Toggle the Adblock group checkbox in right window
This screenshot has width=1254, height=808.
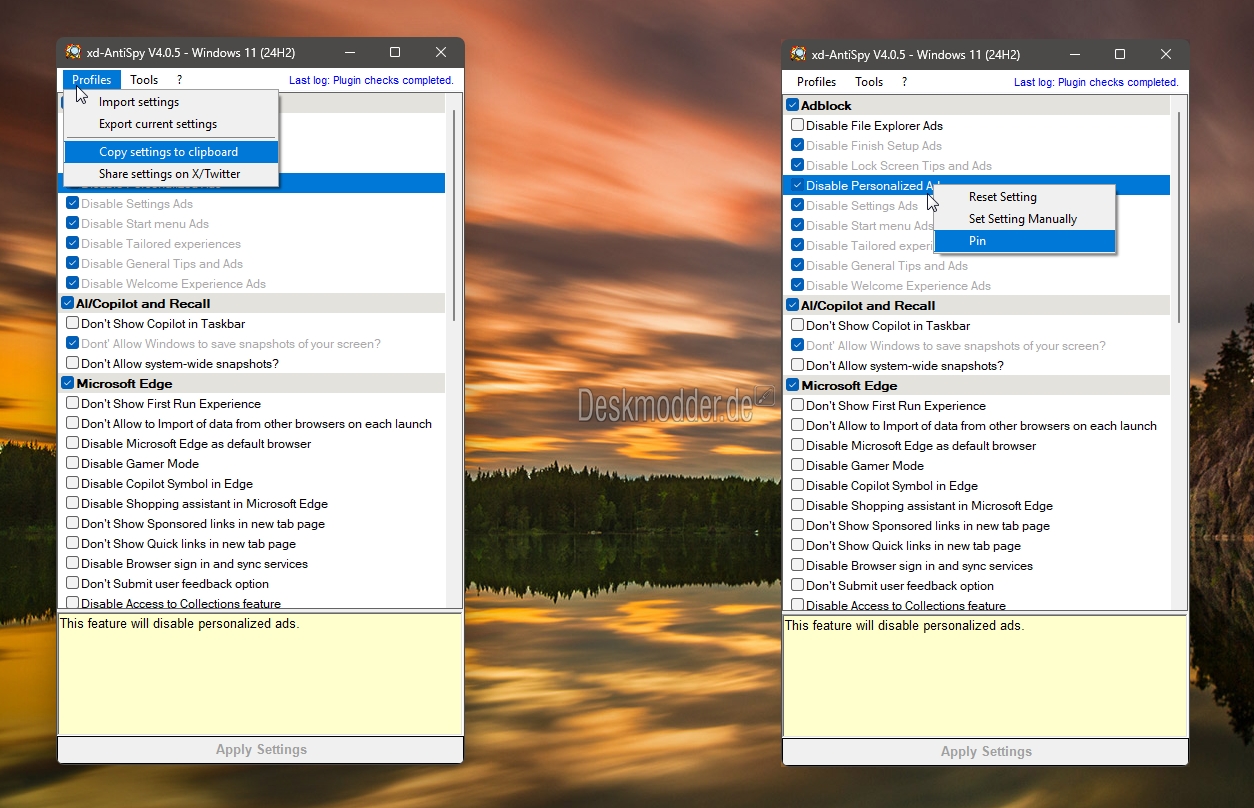pyautogui.click(x=792, y=106)
